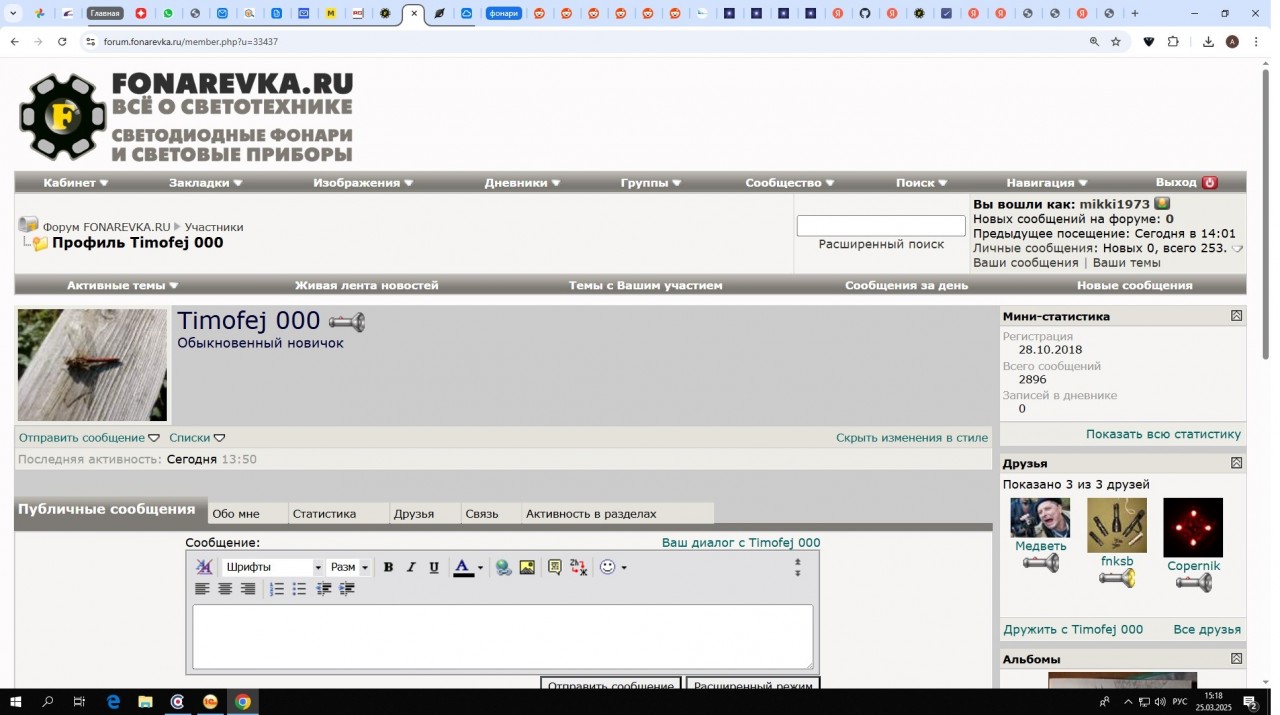Insert a bulleted list
The height and width of the screenshot is (715, 1280).
pos(300,589)
